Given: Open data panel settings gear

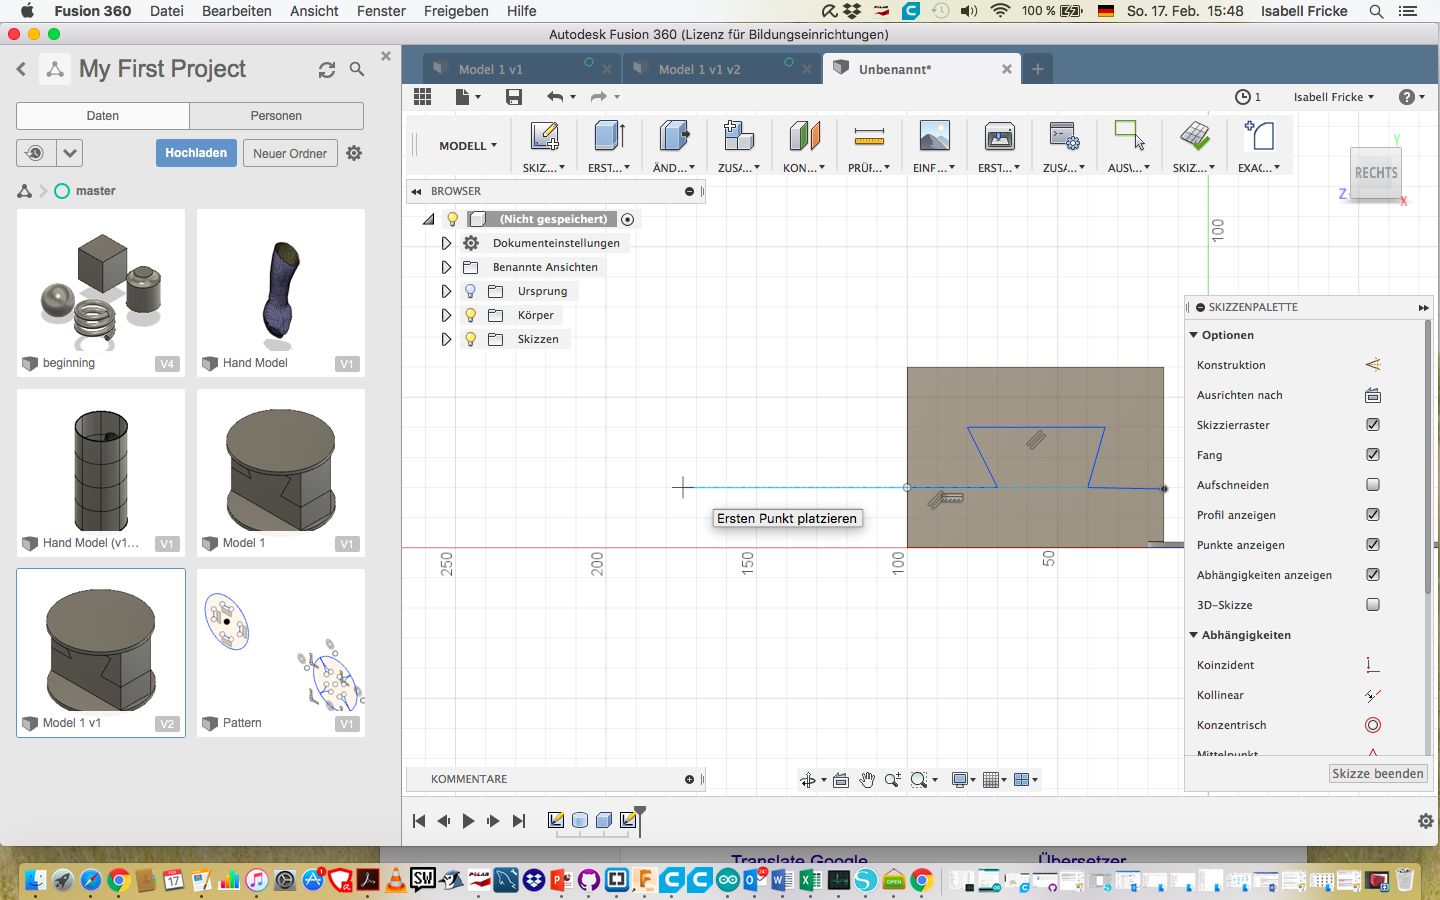Looking at the screenshot, I should 354,153.
